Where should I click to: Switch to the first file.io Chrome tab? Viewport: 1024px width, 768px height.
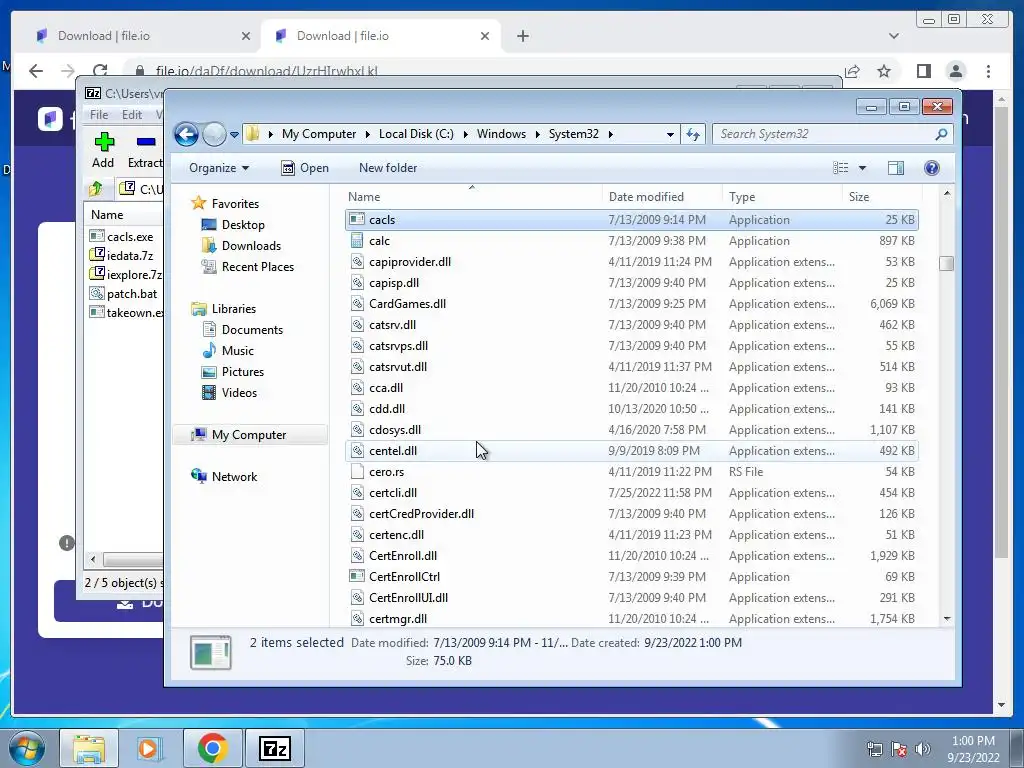click(140, 36)
